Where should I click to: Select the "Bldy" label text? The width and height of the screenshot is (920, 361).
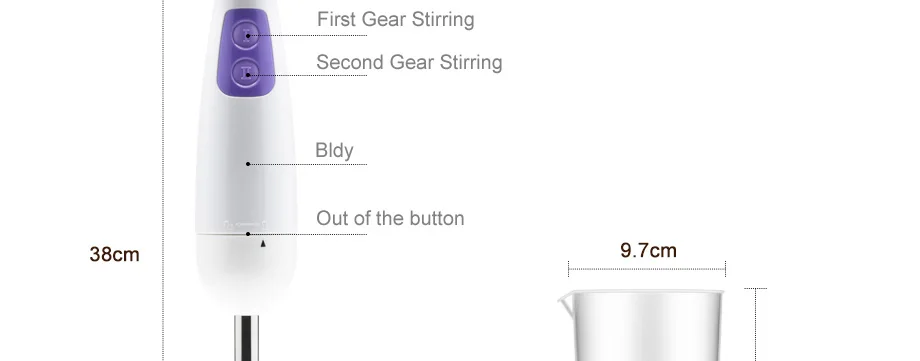click(x=334, y=150)
